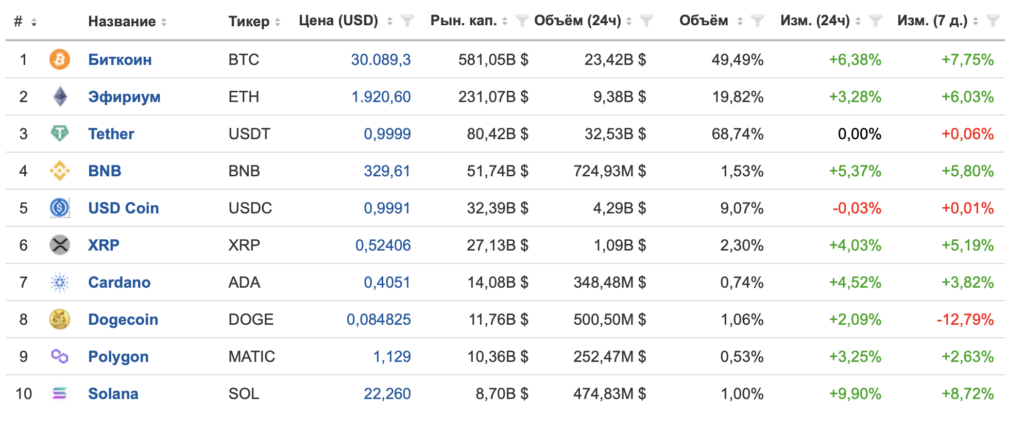
Task: Click the Solana logo icon
Action: (x=59, y=394)
